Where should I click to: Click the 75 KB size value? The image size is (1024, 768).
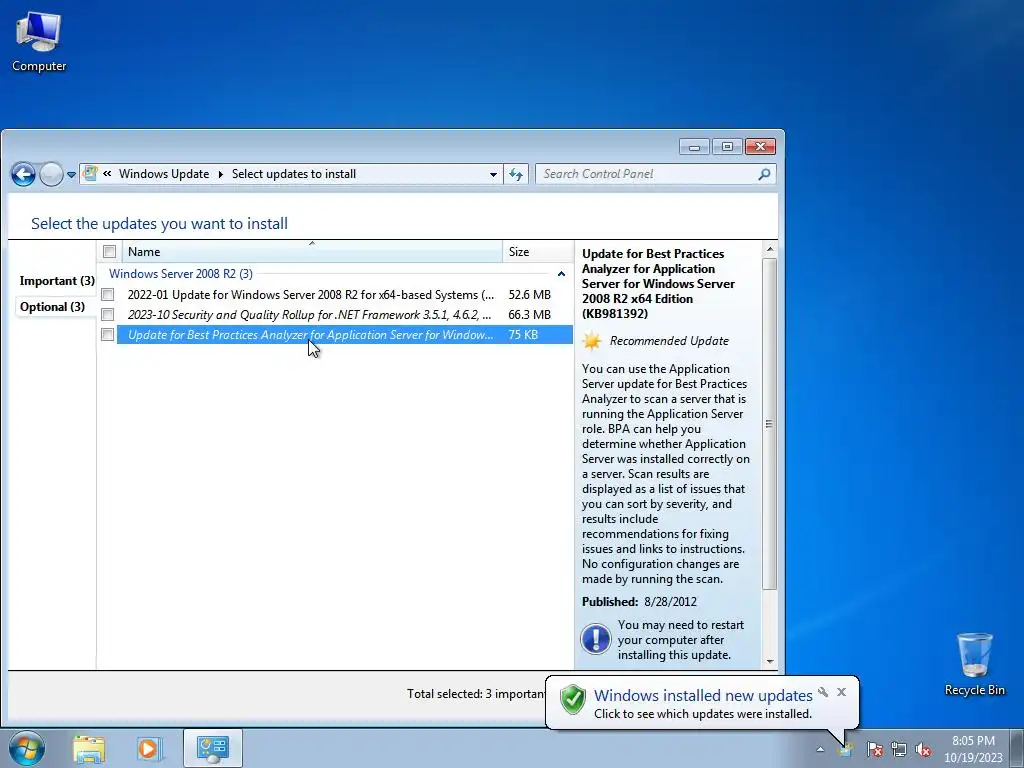[523, 334]
